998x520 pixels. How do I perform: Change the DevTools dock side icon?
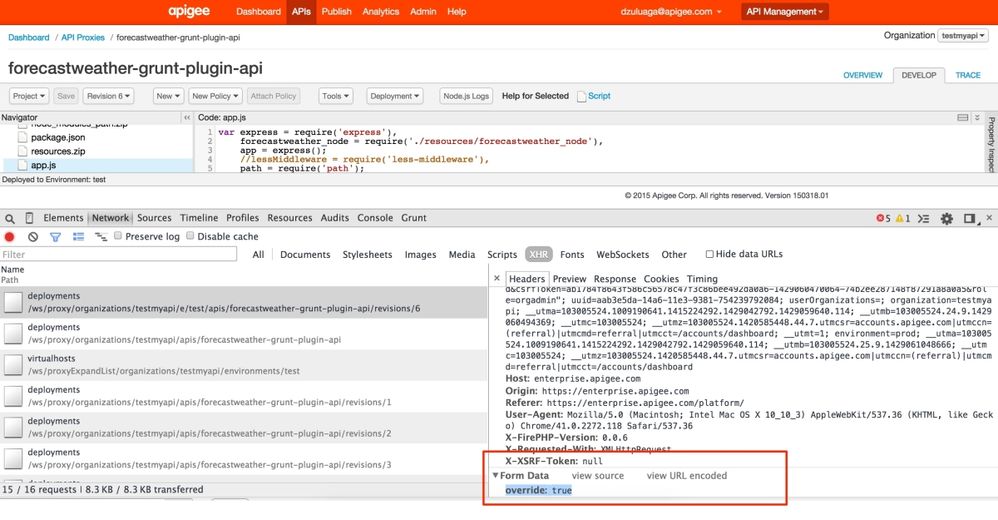(970, 218)
